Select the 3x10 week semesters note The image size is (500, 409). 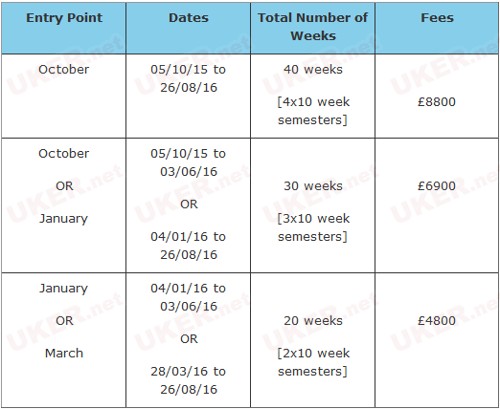tap(313, 227)
